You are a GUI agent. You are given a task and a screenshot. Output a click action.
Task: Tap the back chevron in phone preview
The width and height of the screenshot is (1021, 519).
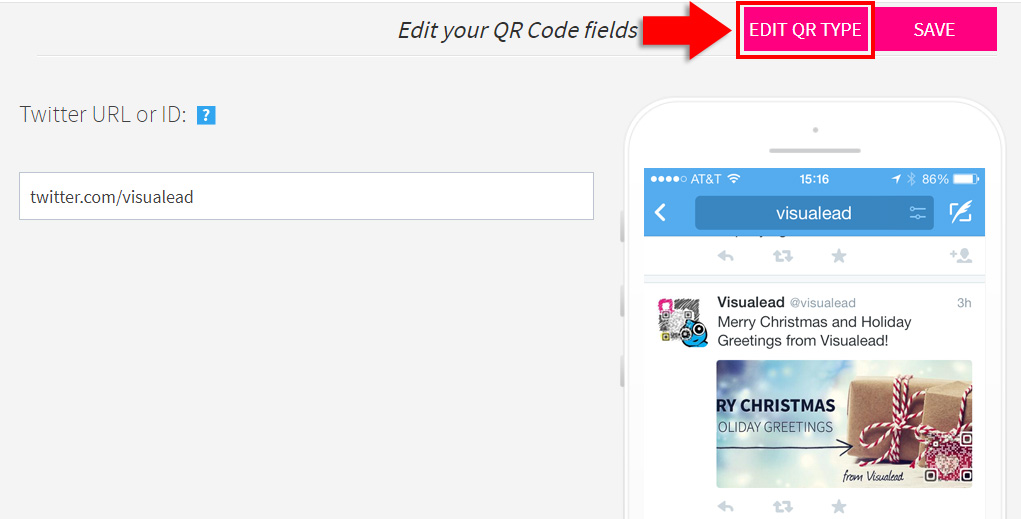(660, 212)
